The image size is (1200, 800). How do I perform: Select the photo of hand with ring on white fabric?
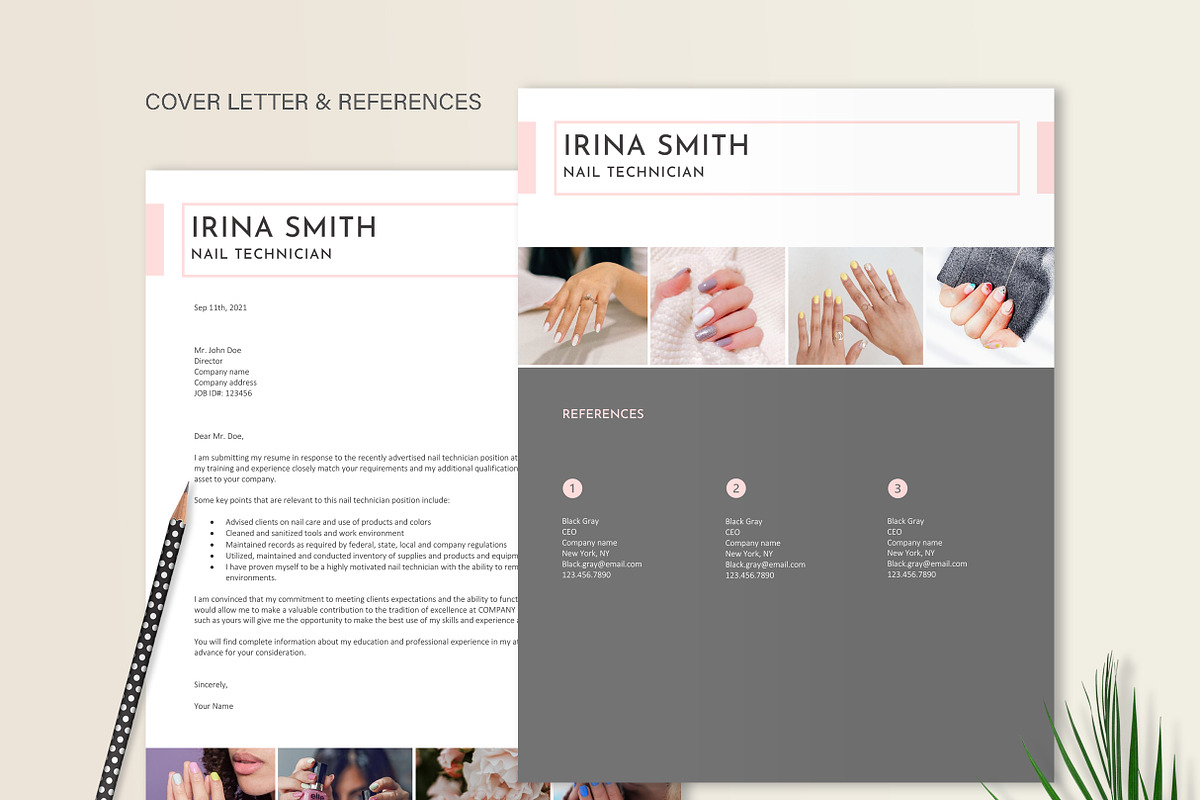(582, 306)
